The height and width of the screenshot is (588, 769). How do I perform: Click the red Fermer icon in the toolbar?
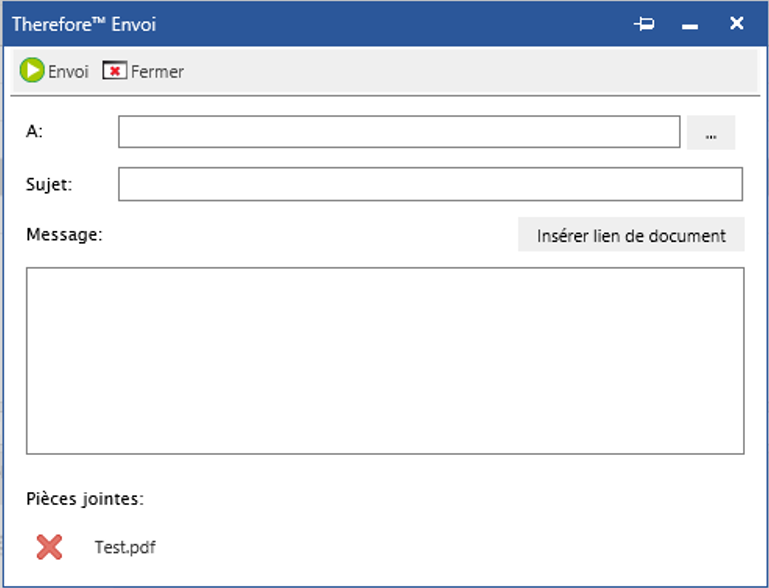click(115, 71)
